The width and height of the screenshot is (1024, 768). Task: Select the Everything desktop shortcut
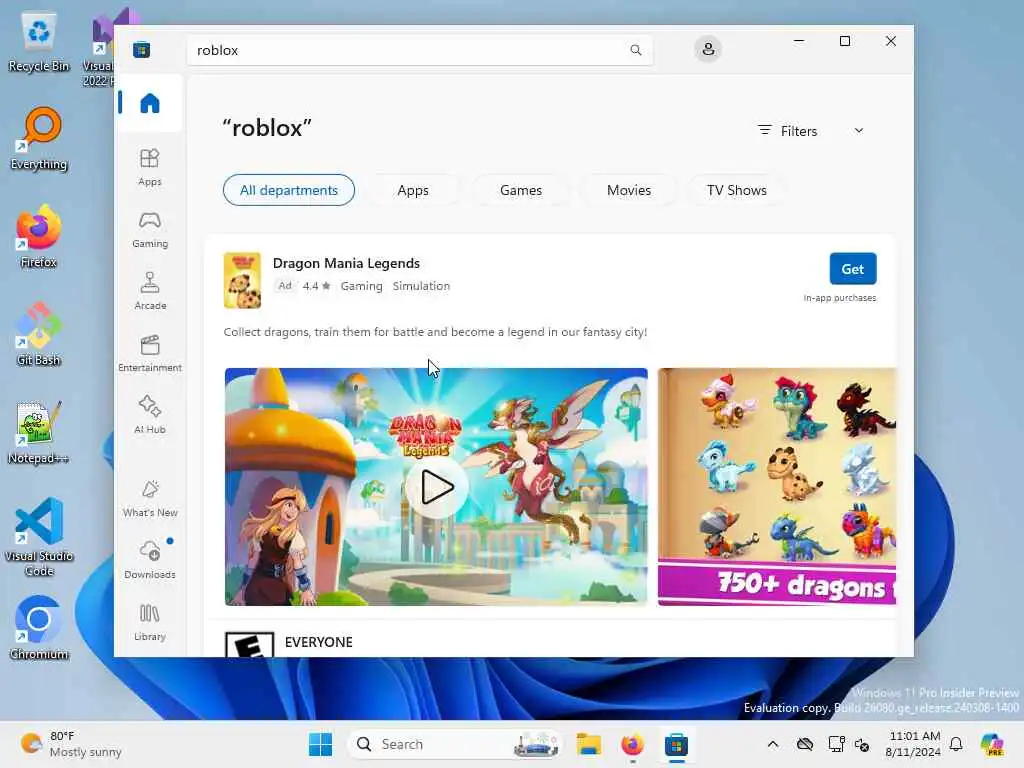[39, 139]
